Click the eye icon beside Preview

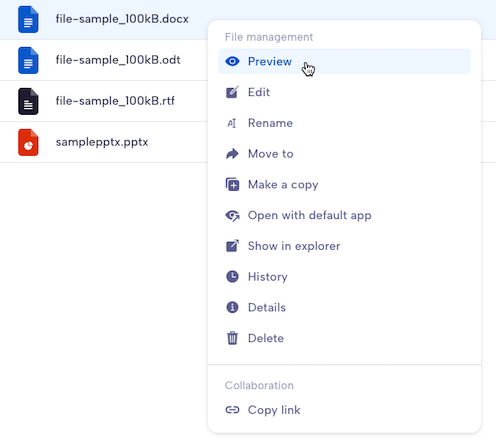[232, 61]
